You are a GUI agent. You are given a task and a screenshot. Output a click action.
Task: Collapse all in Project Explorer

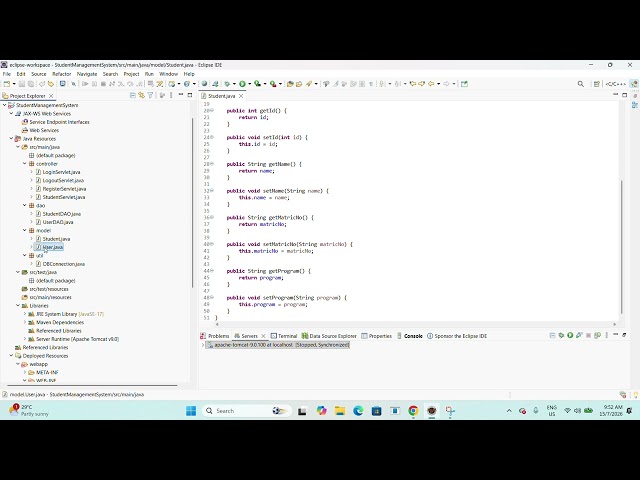pos(133,96)
